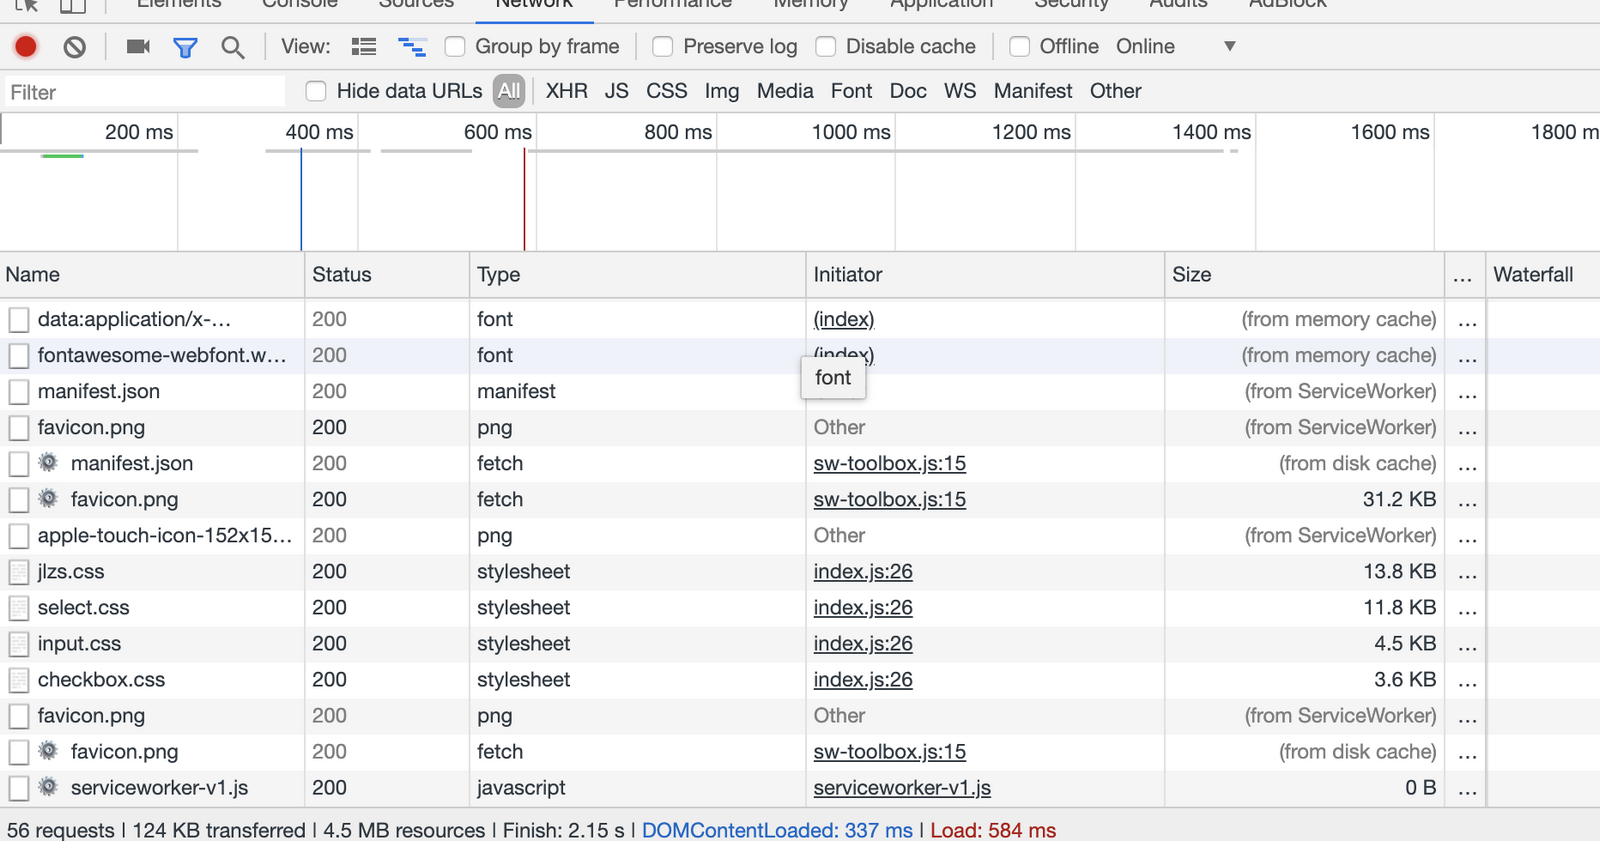Filter requests by XHR type
Image resolution: width=1600 pixels, height=841 pixels.
pos(566,91)
